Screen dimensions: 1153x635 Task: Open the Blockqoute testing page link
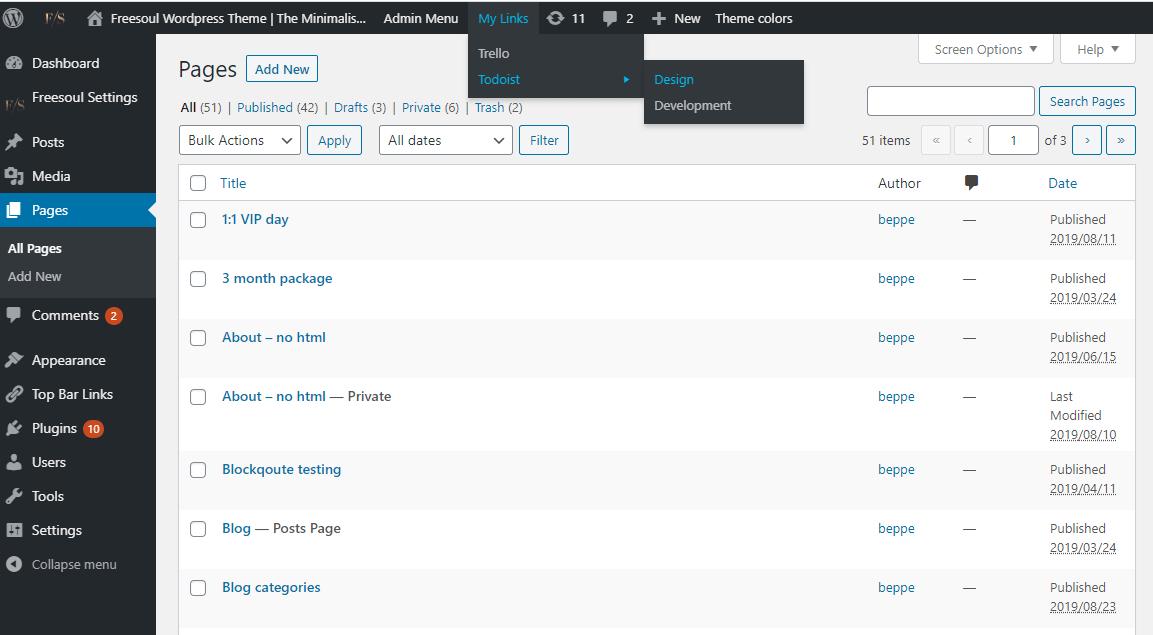(282, 470)
